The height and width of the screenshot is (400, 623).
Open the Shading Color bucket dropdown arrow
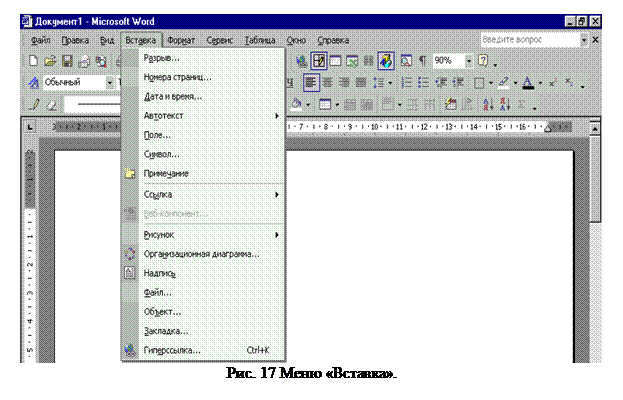coord(308,105)
